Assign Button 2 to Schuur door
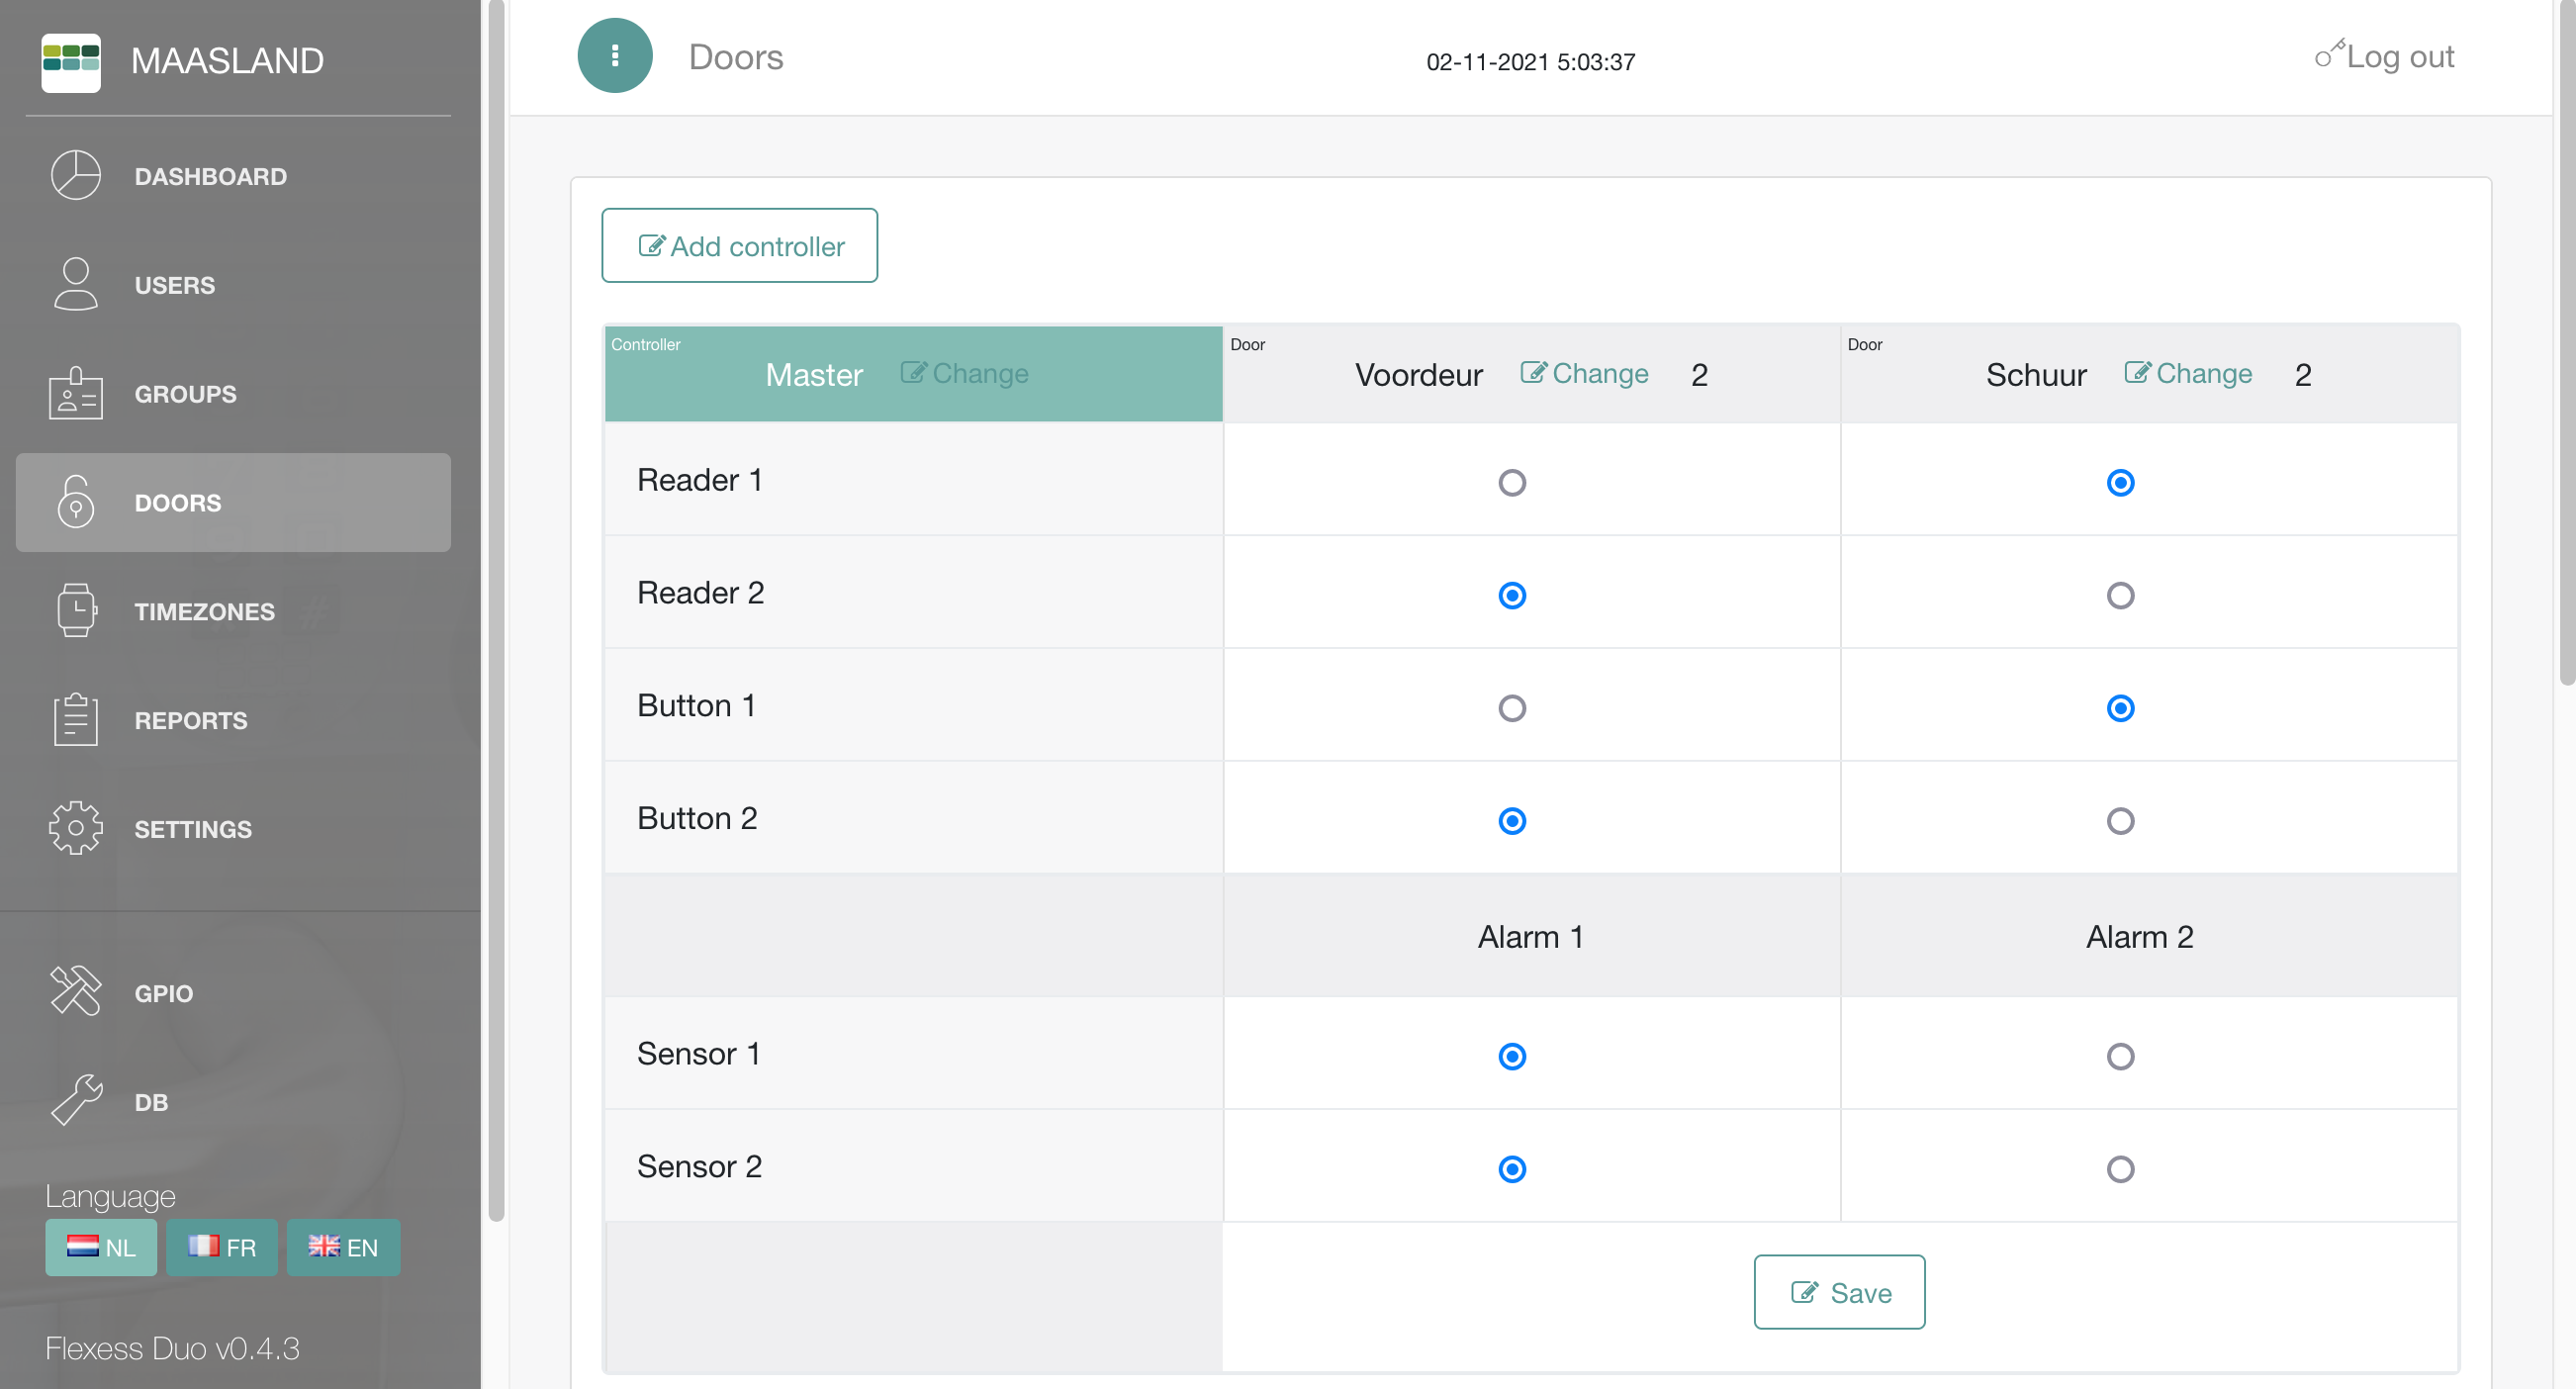Screen dimensions: 2576x1389 tap(2119, 821)
